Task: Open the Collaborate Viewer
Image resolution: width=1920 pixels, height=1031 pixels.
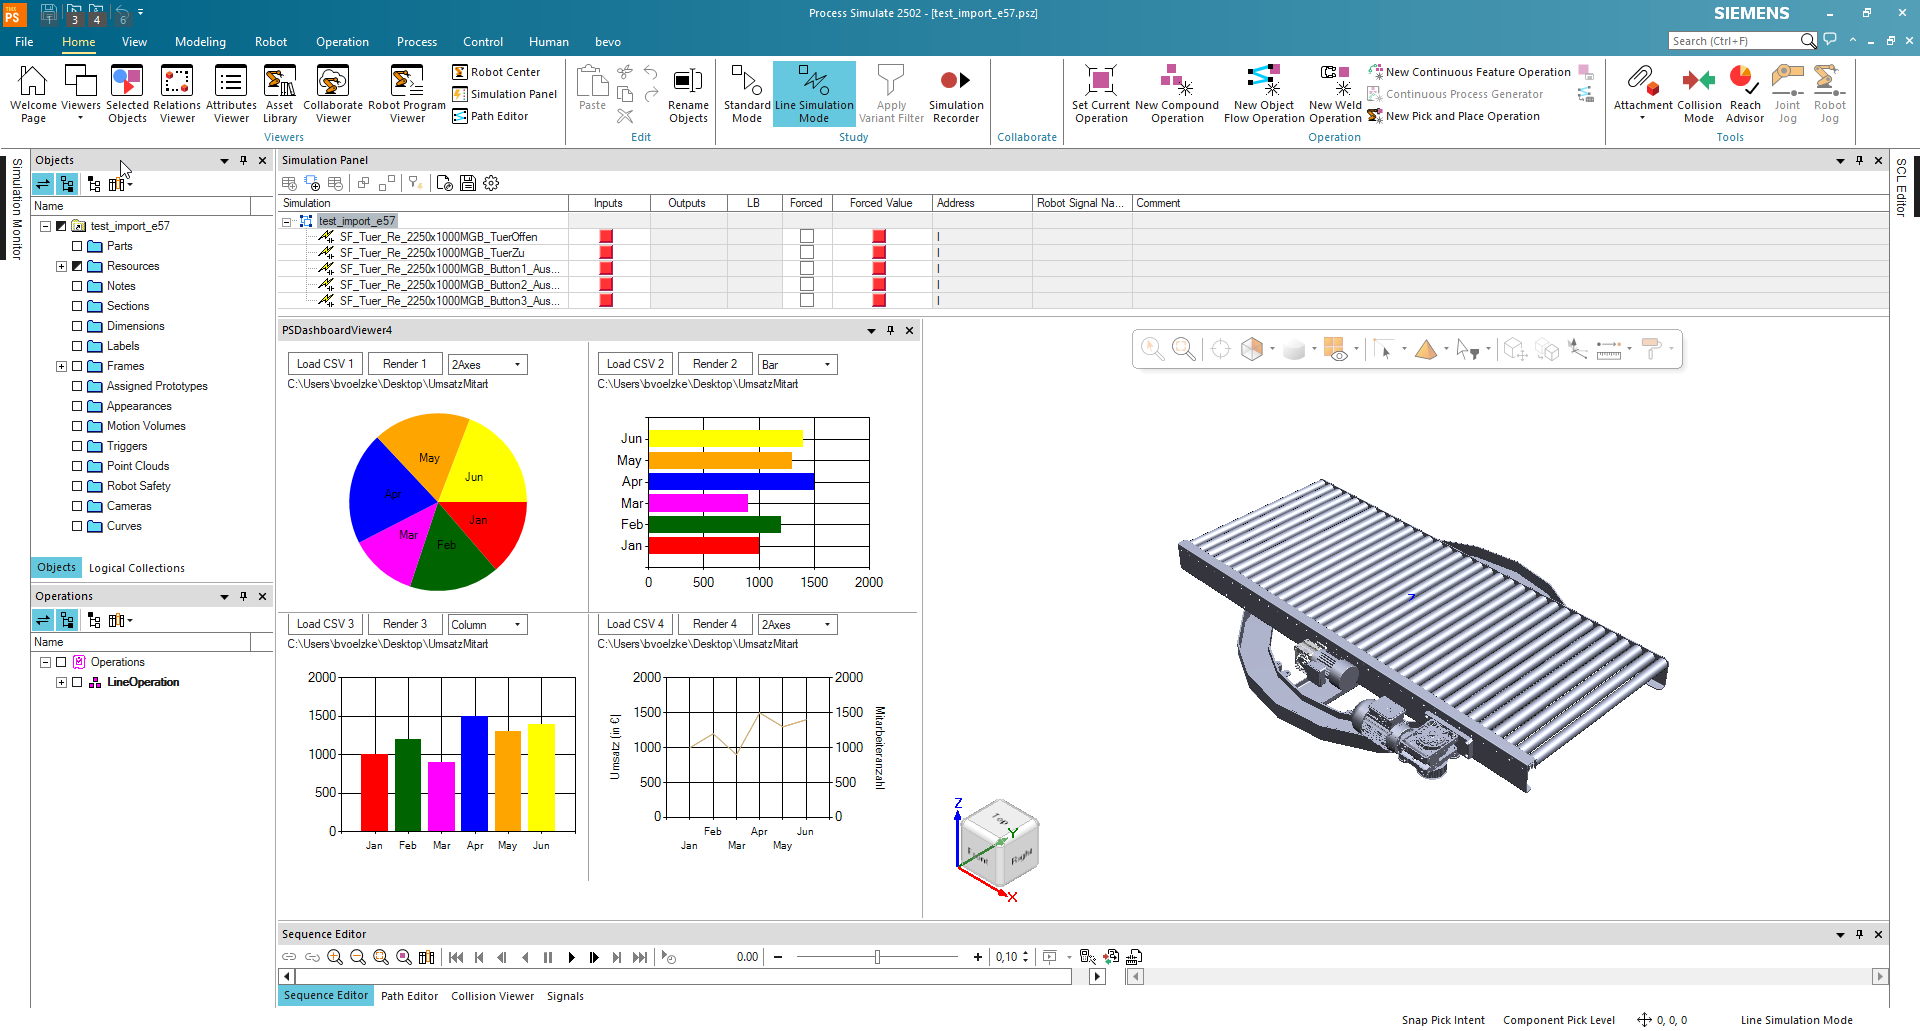Action: coord(333,94)
